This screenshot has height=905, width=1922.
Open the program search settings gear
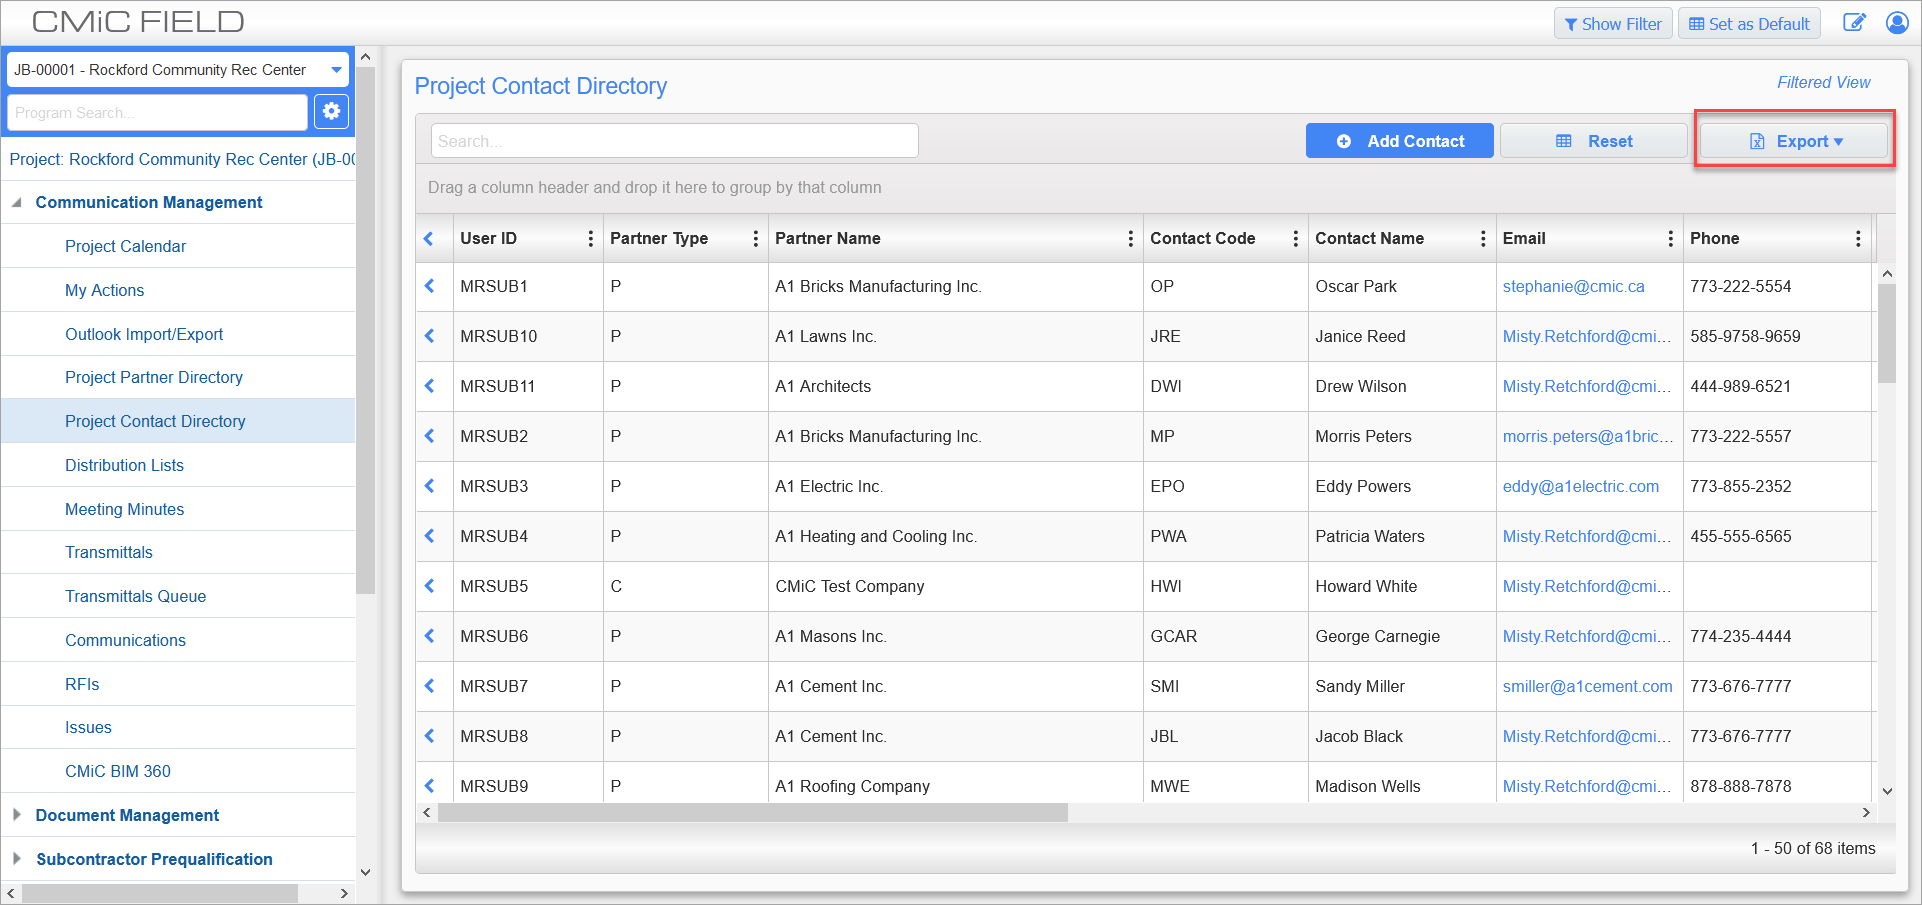(331, 112)
